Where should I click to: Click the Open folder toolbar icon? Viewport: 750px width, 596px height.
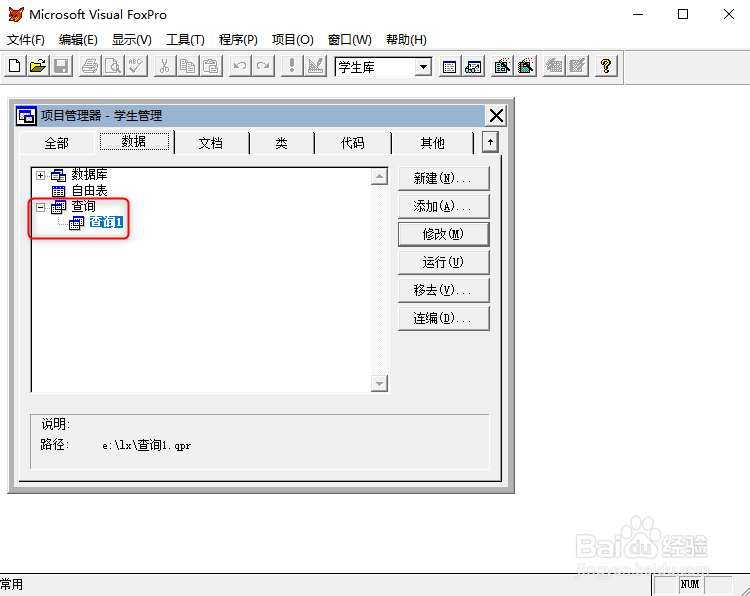point(38,66)
